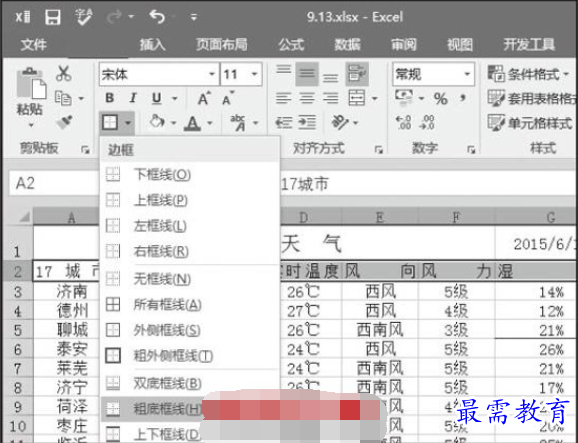The image size is (578, 443).
Task: Undo the last action
Action: click(x=157, y=17)
